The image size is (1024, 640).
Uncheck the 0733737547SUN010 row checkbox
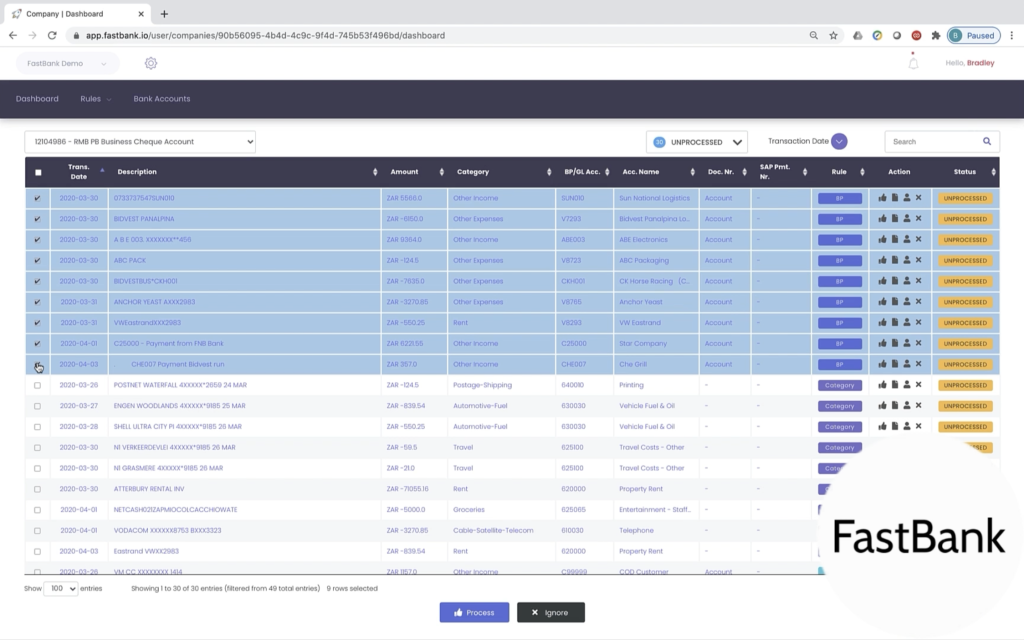pos(37,198)
